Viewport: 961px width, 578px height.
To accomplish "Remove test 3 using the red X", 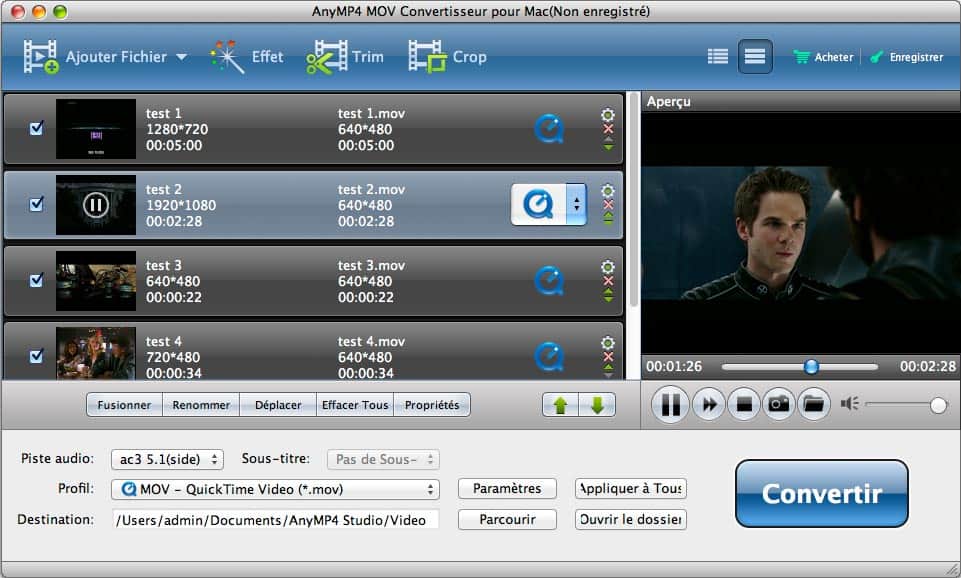I will [606, 281].
